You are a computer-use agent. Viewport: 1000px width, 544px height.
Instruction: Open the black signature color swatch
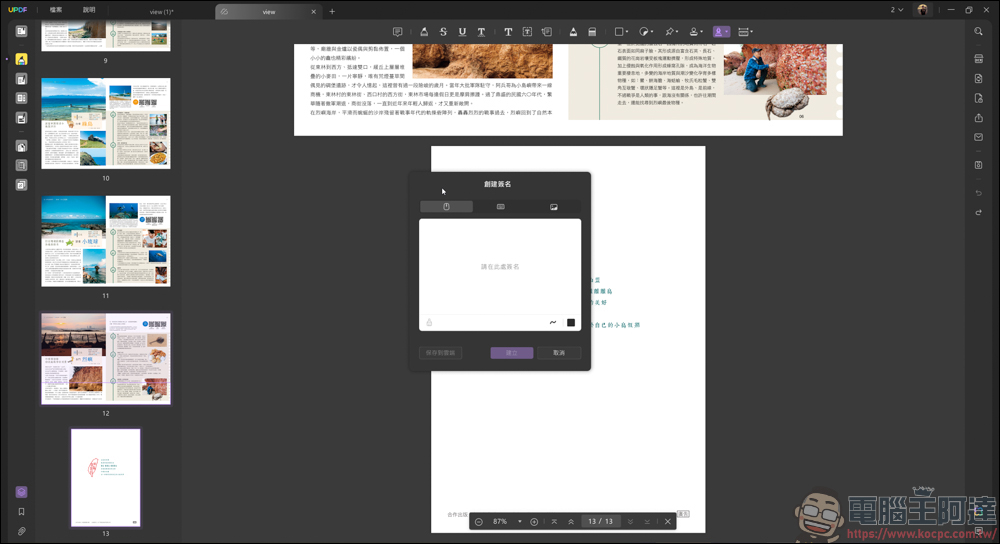click(571, 323)
